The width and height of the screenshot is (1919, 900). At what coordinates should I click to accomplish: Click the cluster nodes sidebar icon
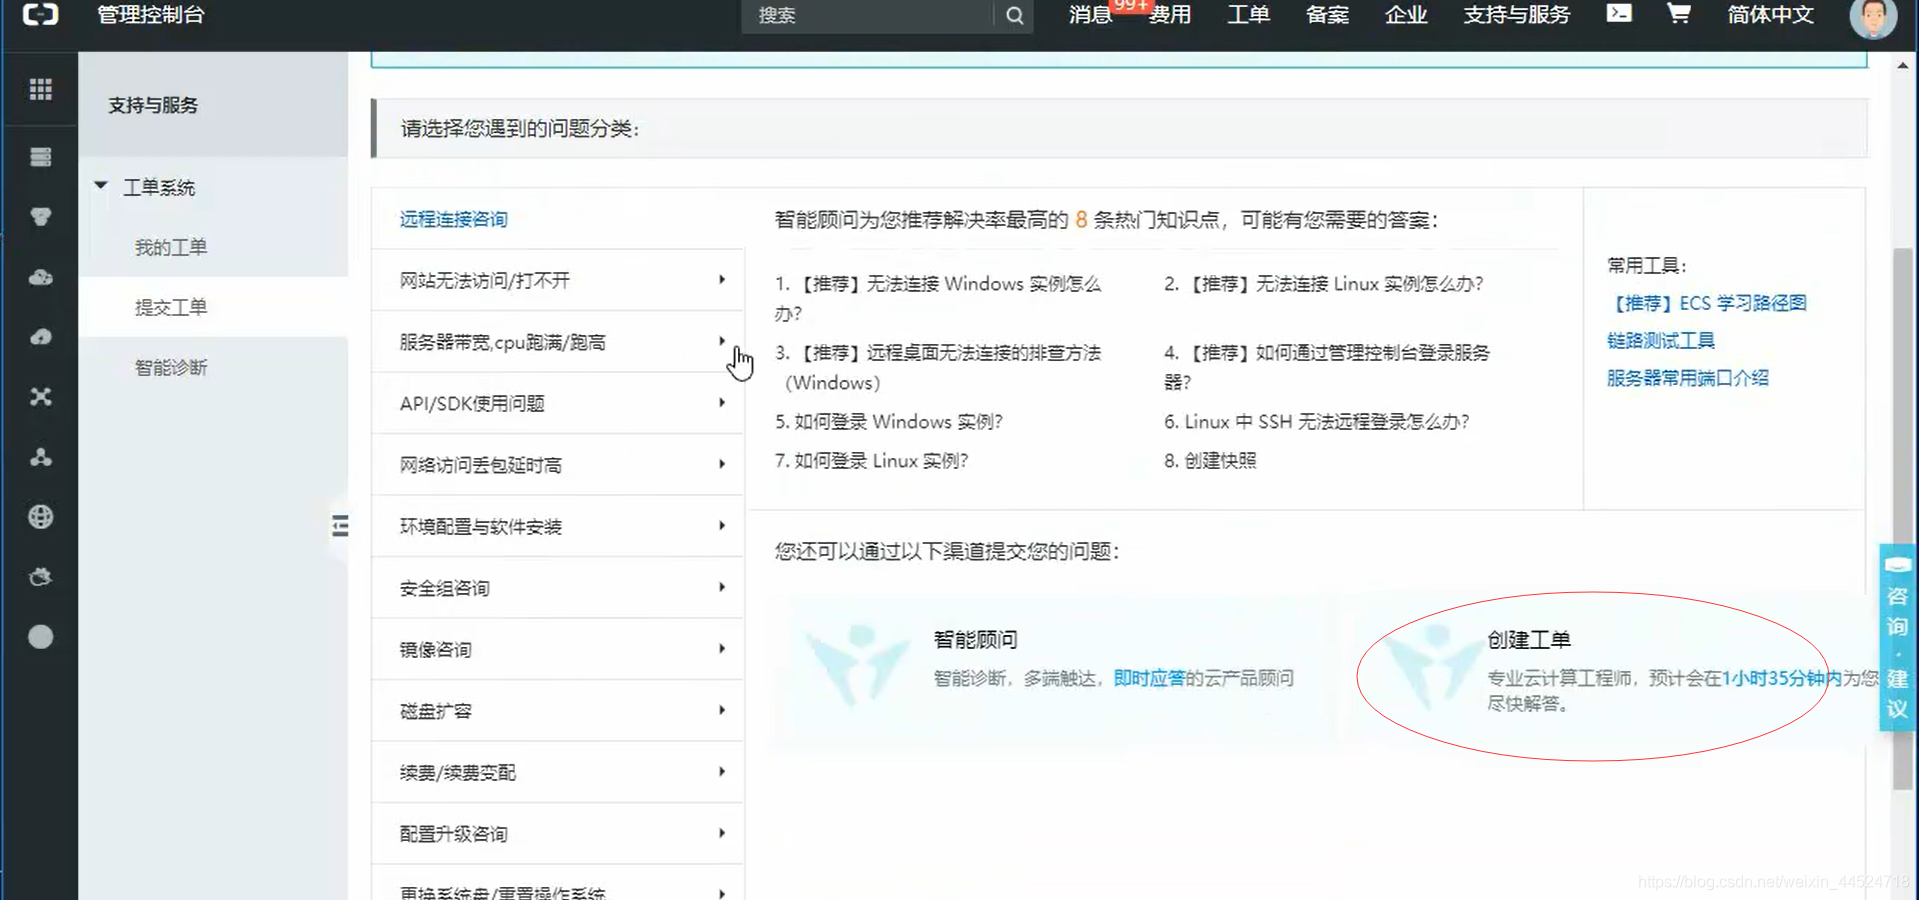pyautogui.click(x=40, y=457)
